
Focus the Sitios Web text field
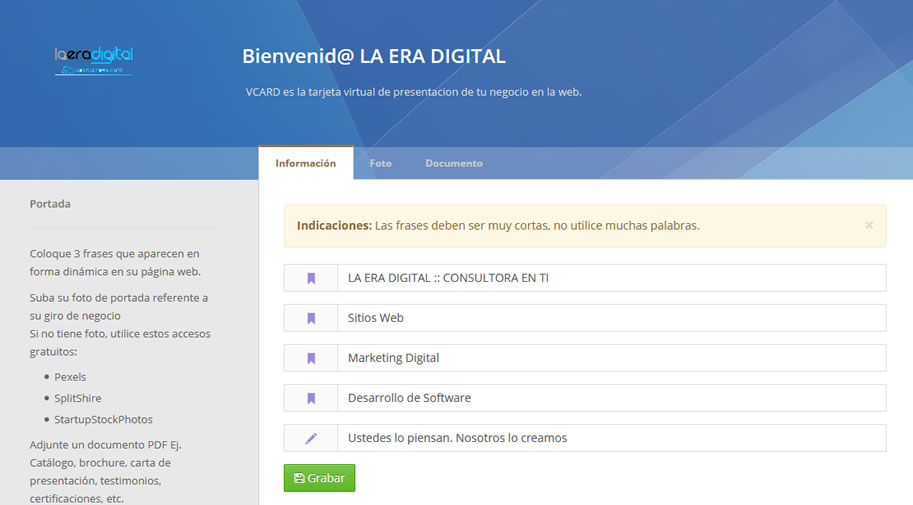pyautogui.click(x=610, y=318)
